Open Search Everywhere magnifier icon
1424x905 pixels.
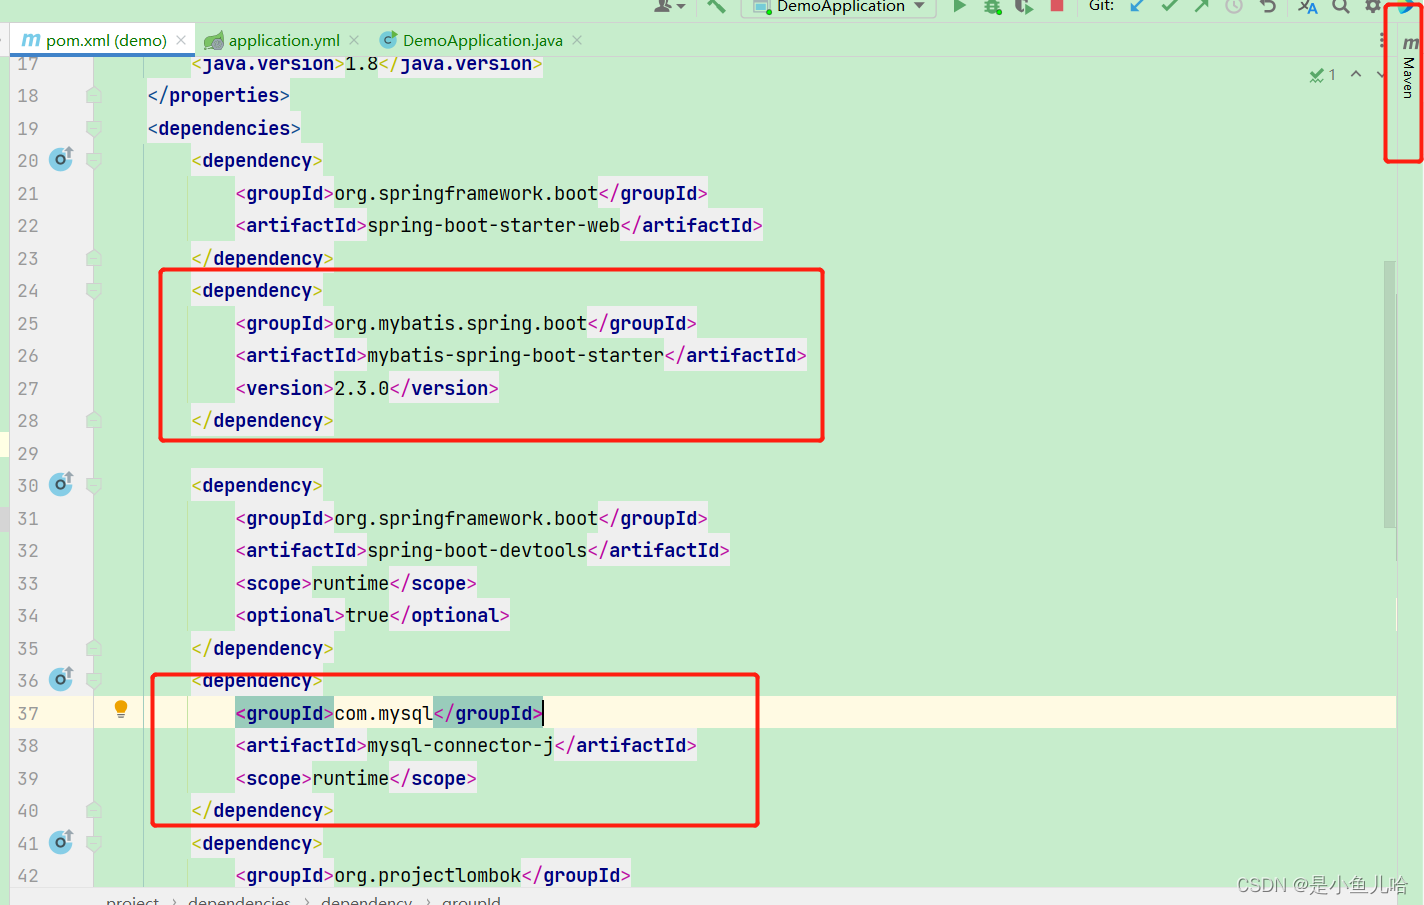1341,6
